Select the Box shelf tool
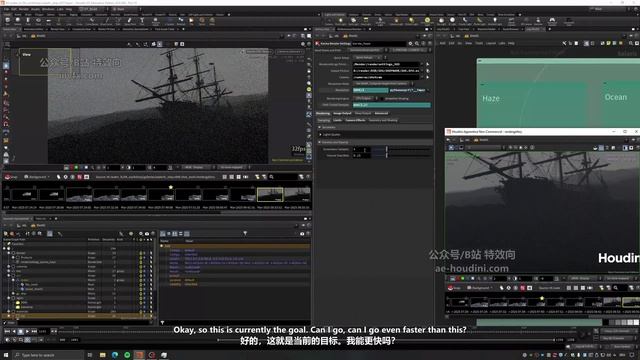This screenshot has height=360, width=640. click(7, 20)
